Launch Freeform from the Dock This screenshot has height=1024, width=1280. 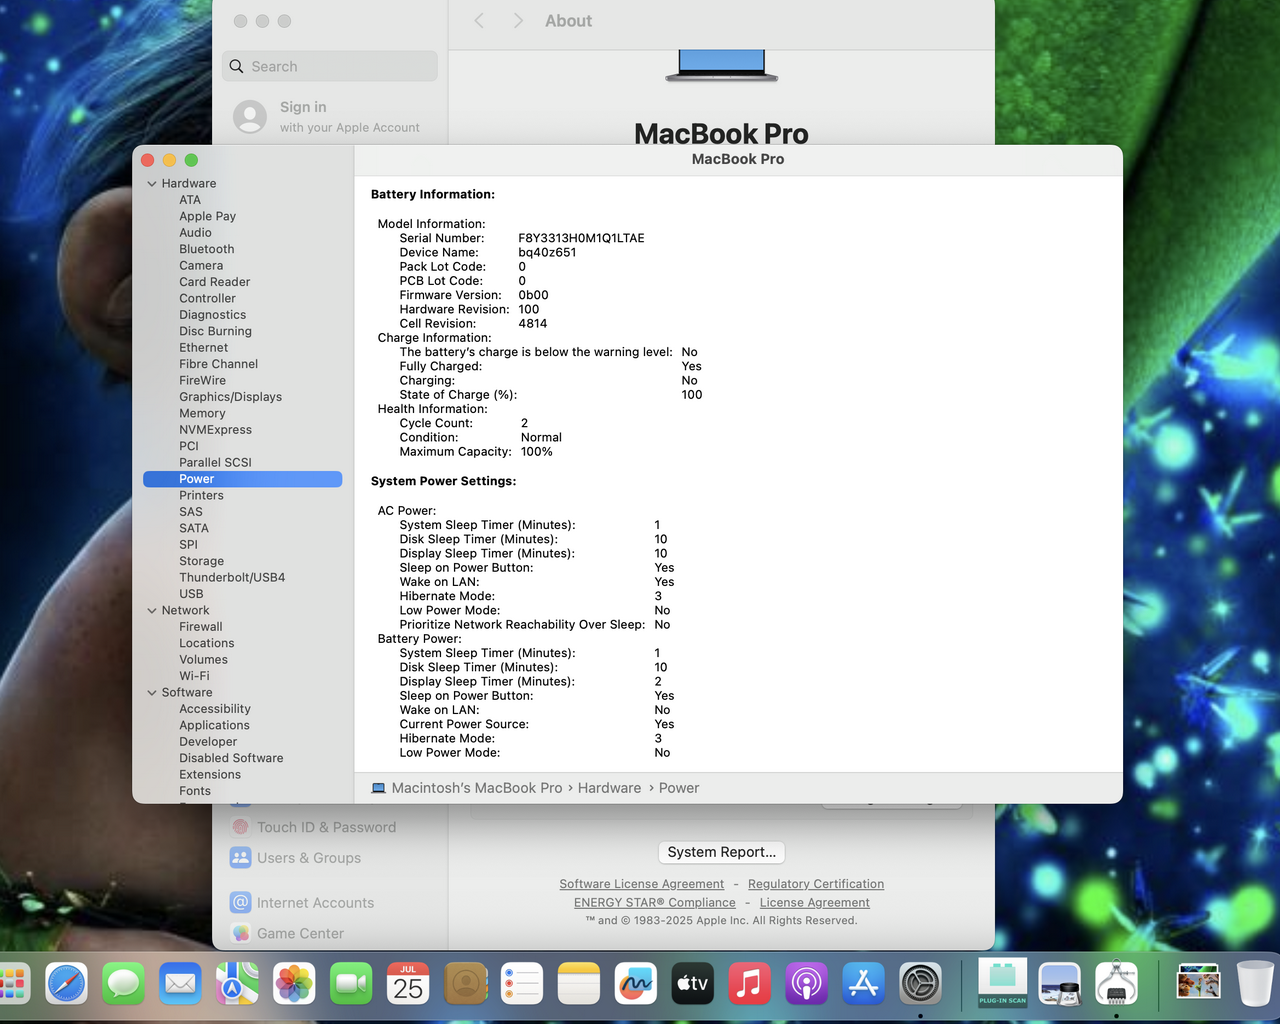[635, 984]
